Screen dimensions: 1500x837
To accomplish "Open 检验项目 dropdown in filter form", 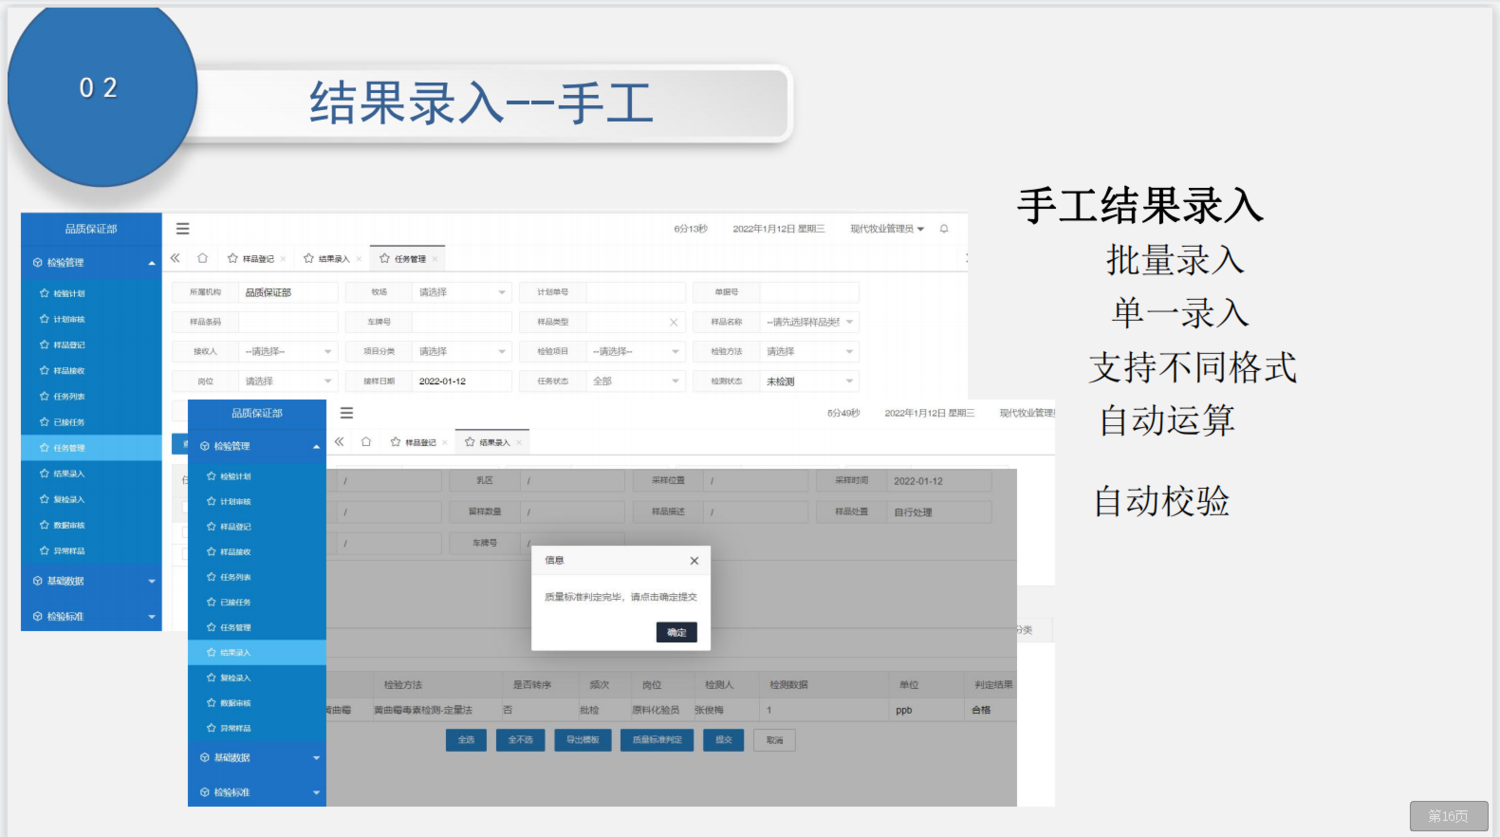I will [x=636, y=352].
